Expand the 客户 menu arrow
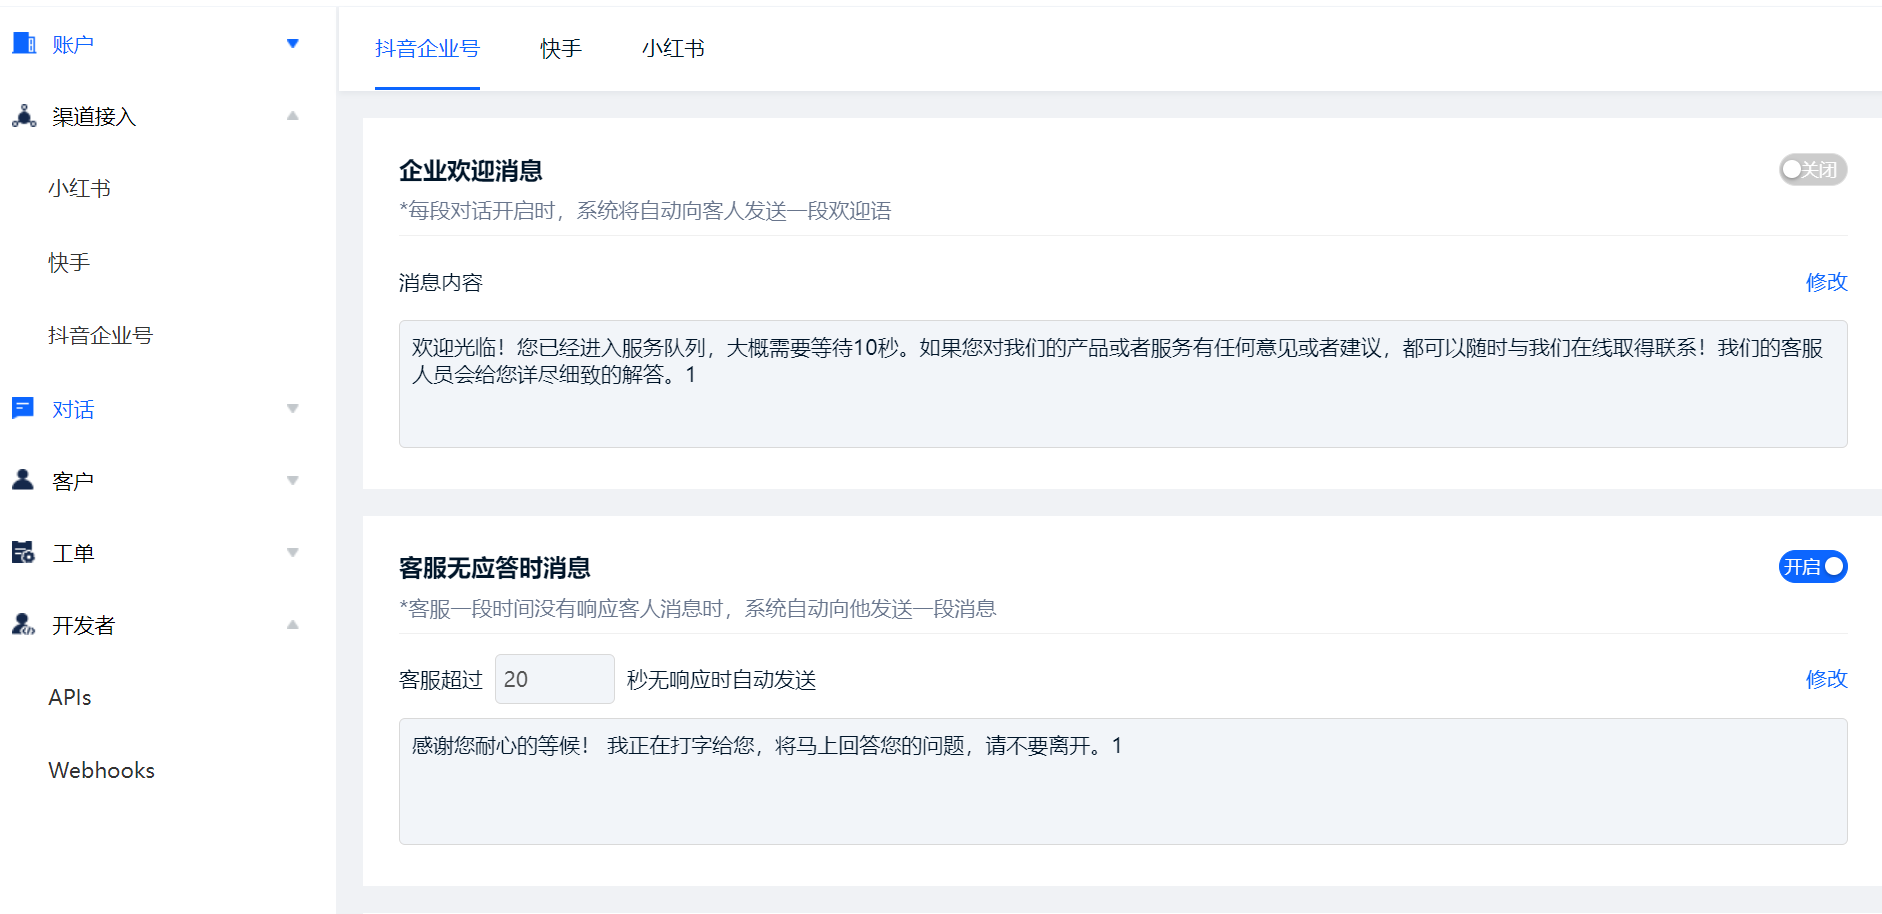Viewport: 1882px width, 914px height. 293,480
